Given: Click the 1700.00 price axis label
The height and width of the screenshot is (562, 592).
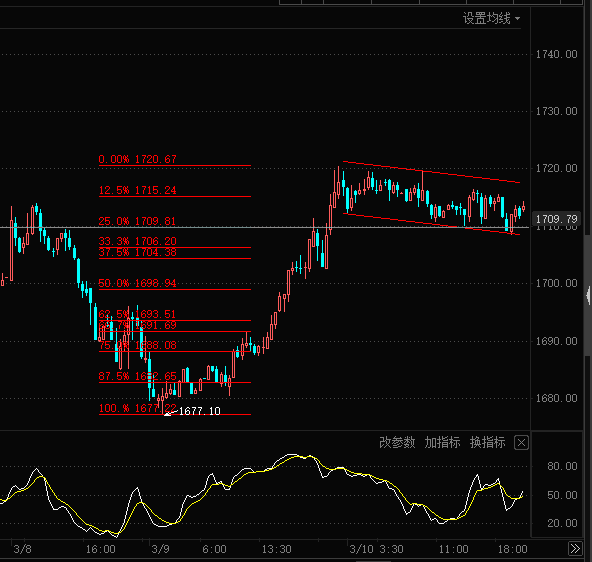Looking at the screenshot, I should (x=557, y=283).
